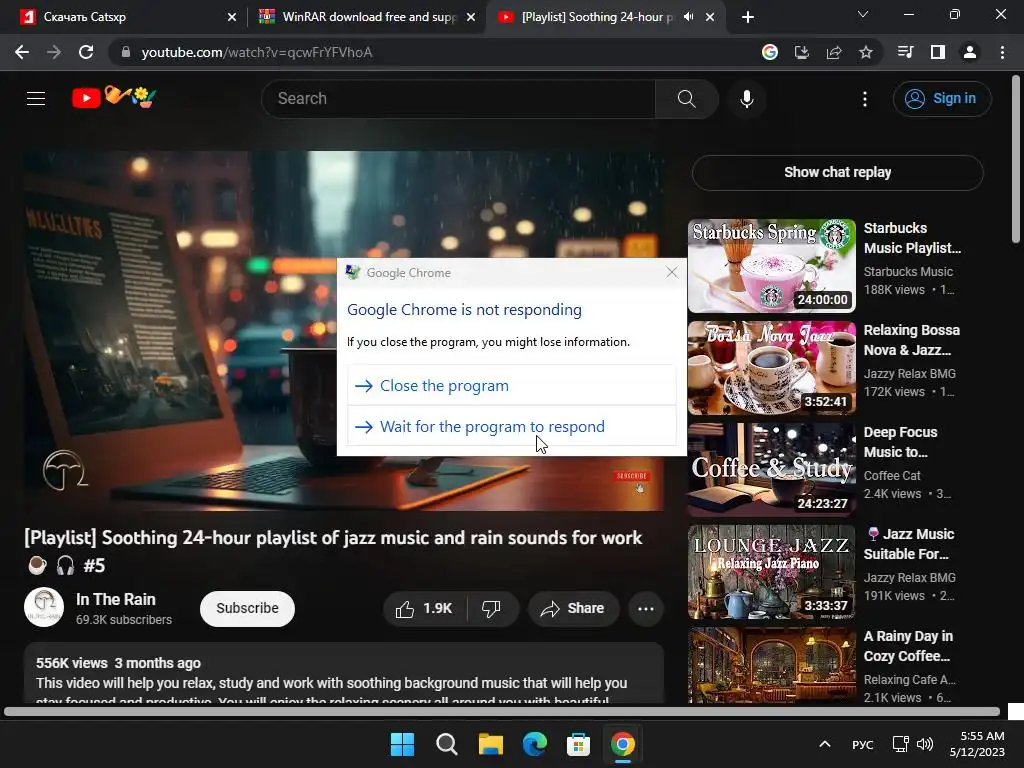The height and width of the screenshot is (768, 1024).
Task: Visit the Coffee Cat channel name
Action: [x=892, y=476]
